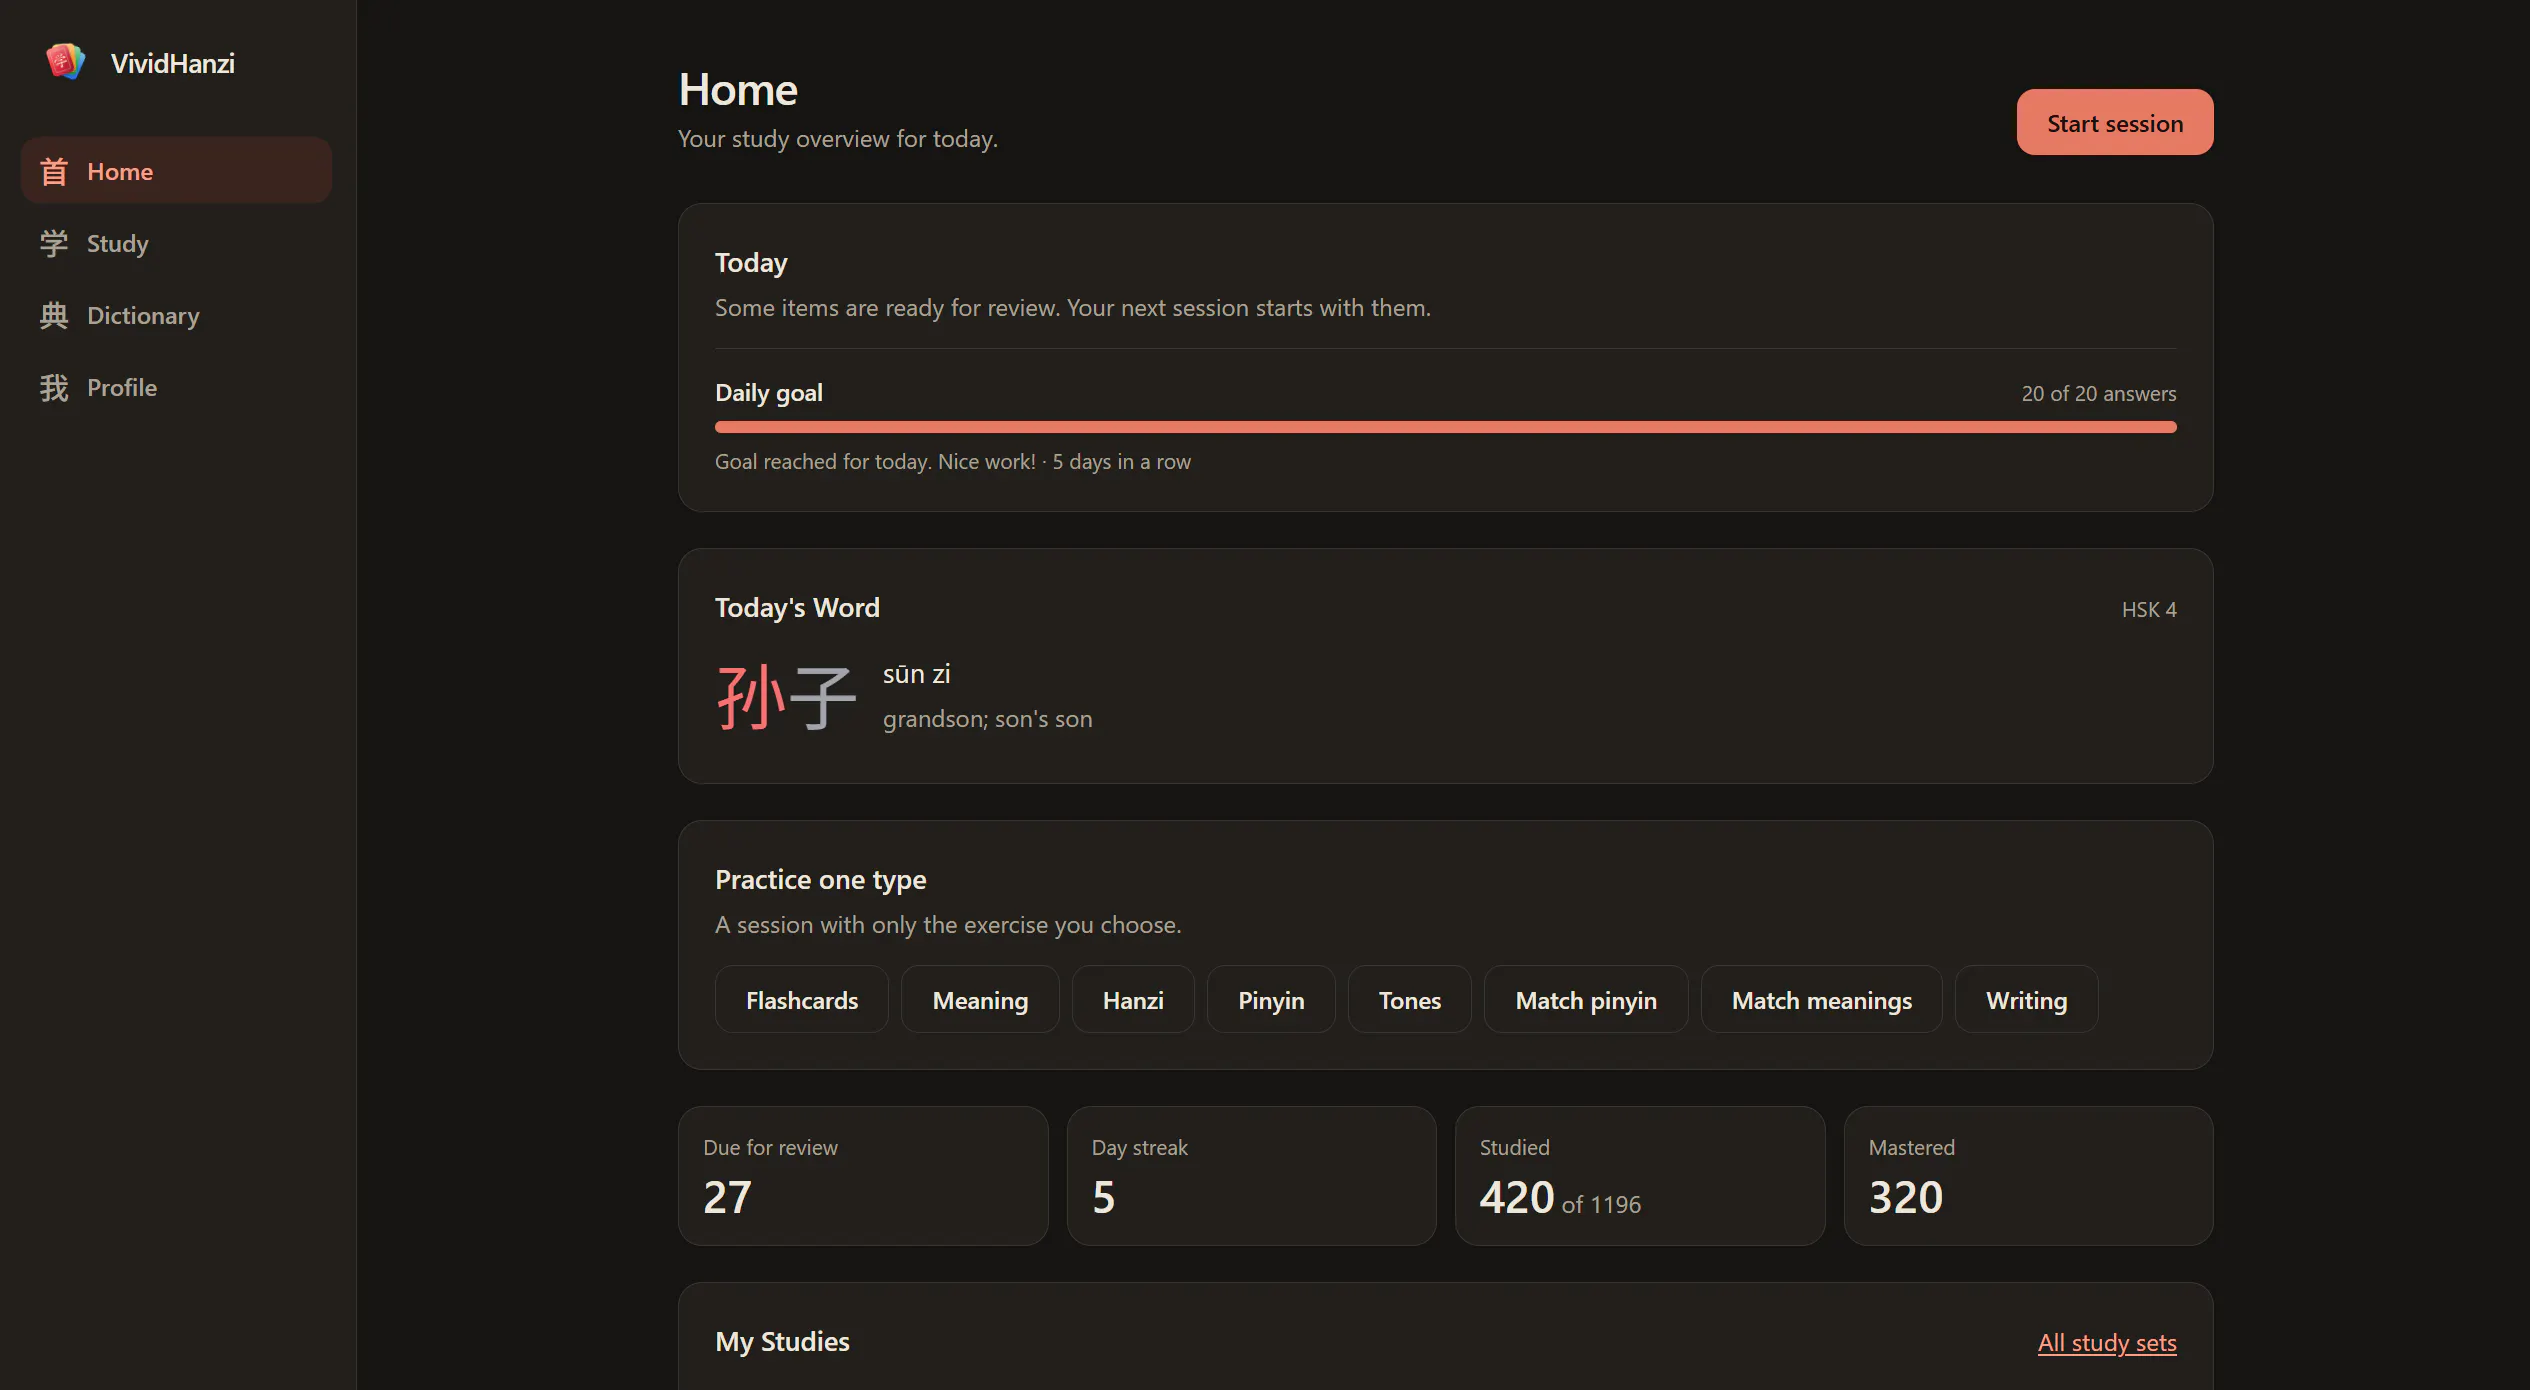The height and width of the screenshot is (1390, 2530).
Task: Click the VividHanzi logo icon
Action: 65,62
